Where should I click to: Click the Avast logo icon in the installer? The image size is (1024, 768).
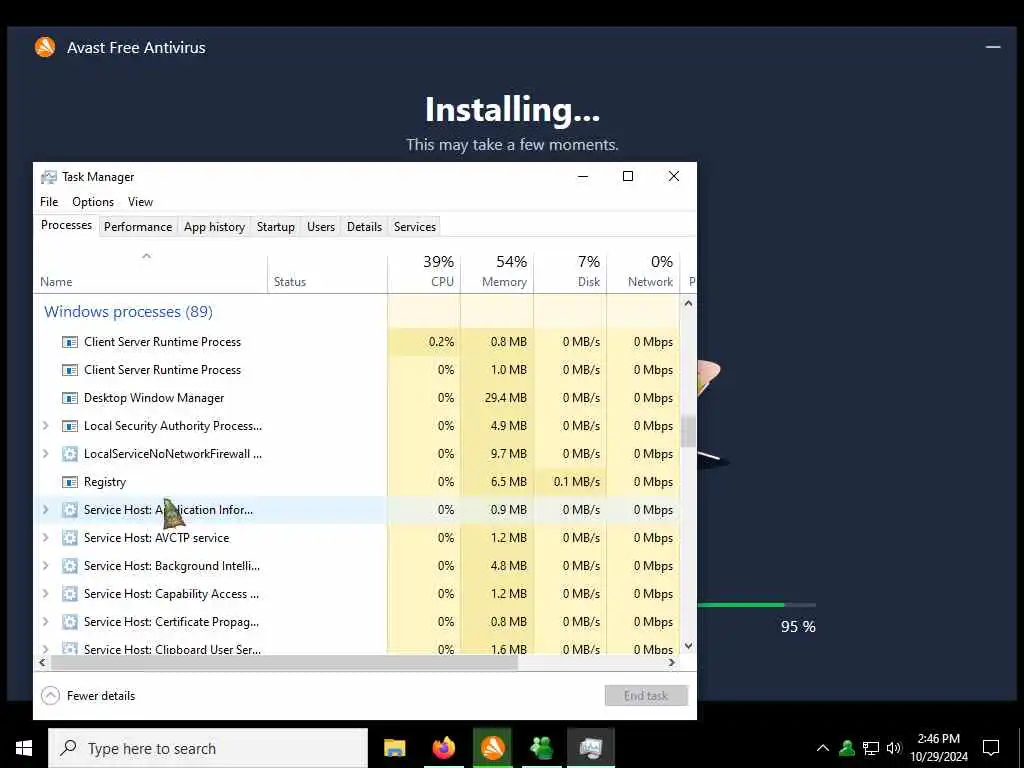click(x=45, y=47)
